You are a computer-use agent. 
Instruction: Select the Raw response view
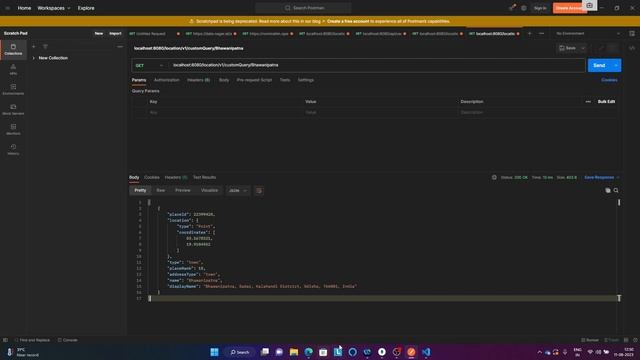(160, 190)
